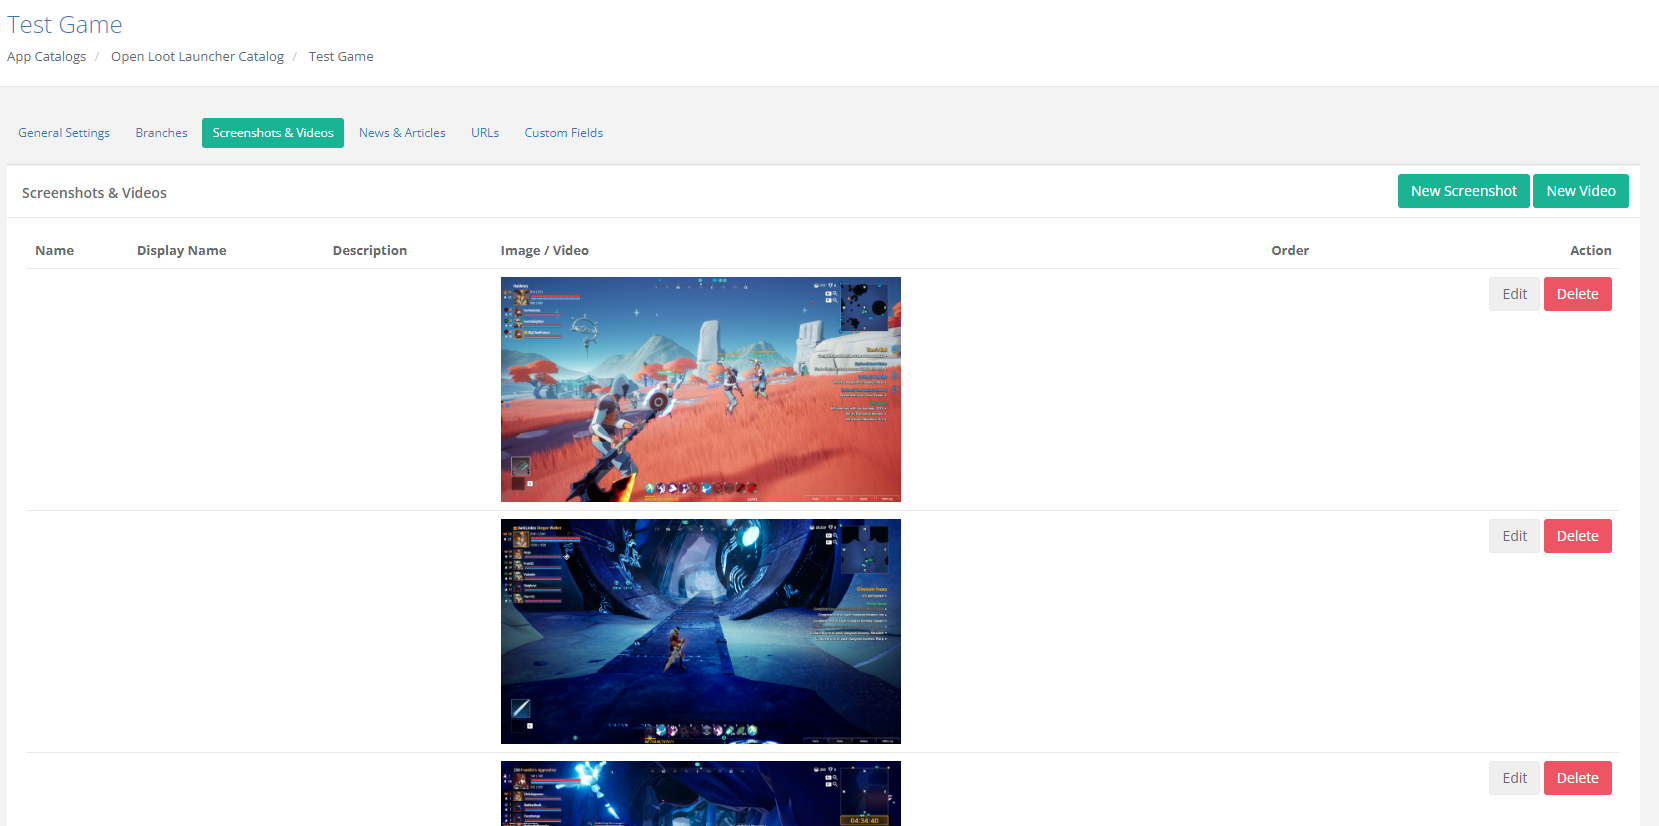Navigate to App Catalogs breadcrumb link

[x=46, y=57]
